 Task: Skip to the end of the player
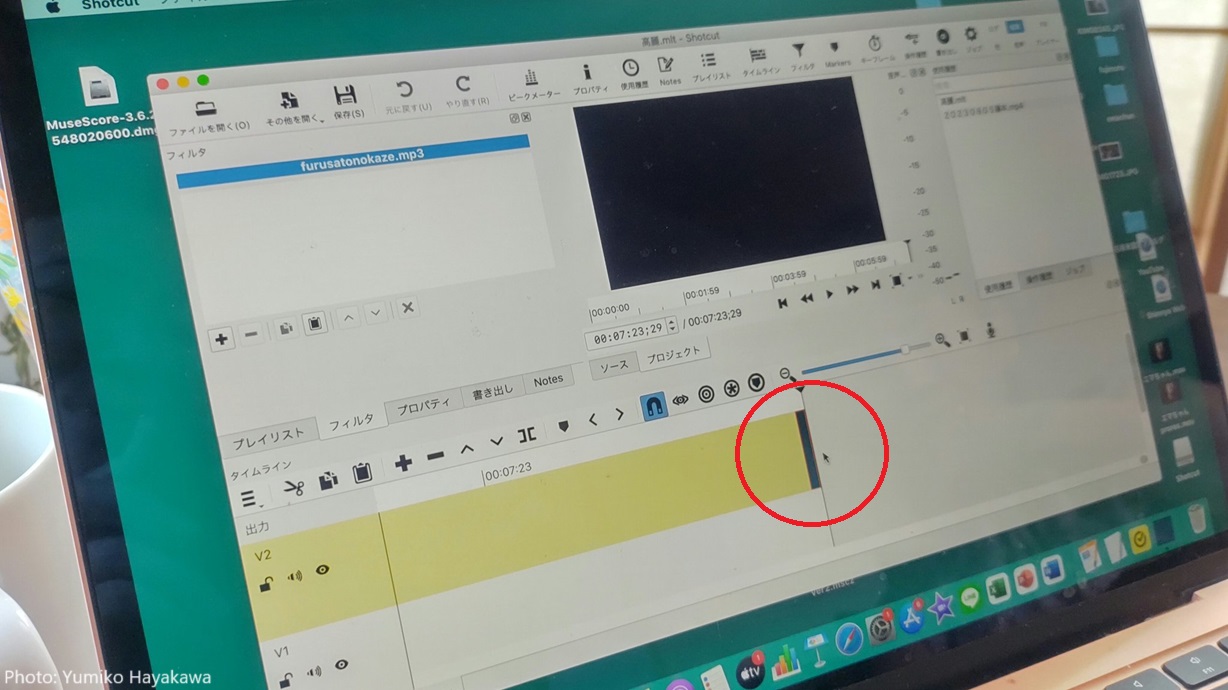point(876,286)
